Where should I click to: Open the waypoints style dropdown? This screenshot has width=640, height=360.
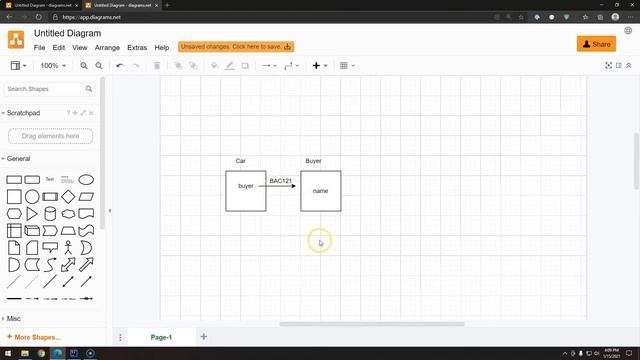[291, 66]
